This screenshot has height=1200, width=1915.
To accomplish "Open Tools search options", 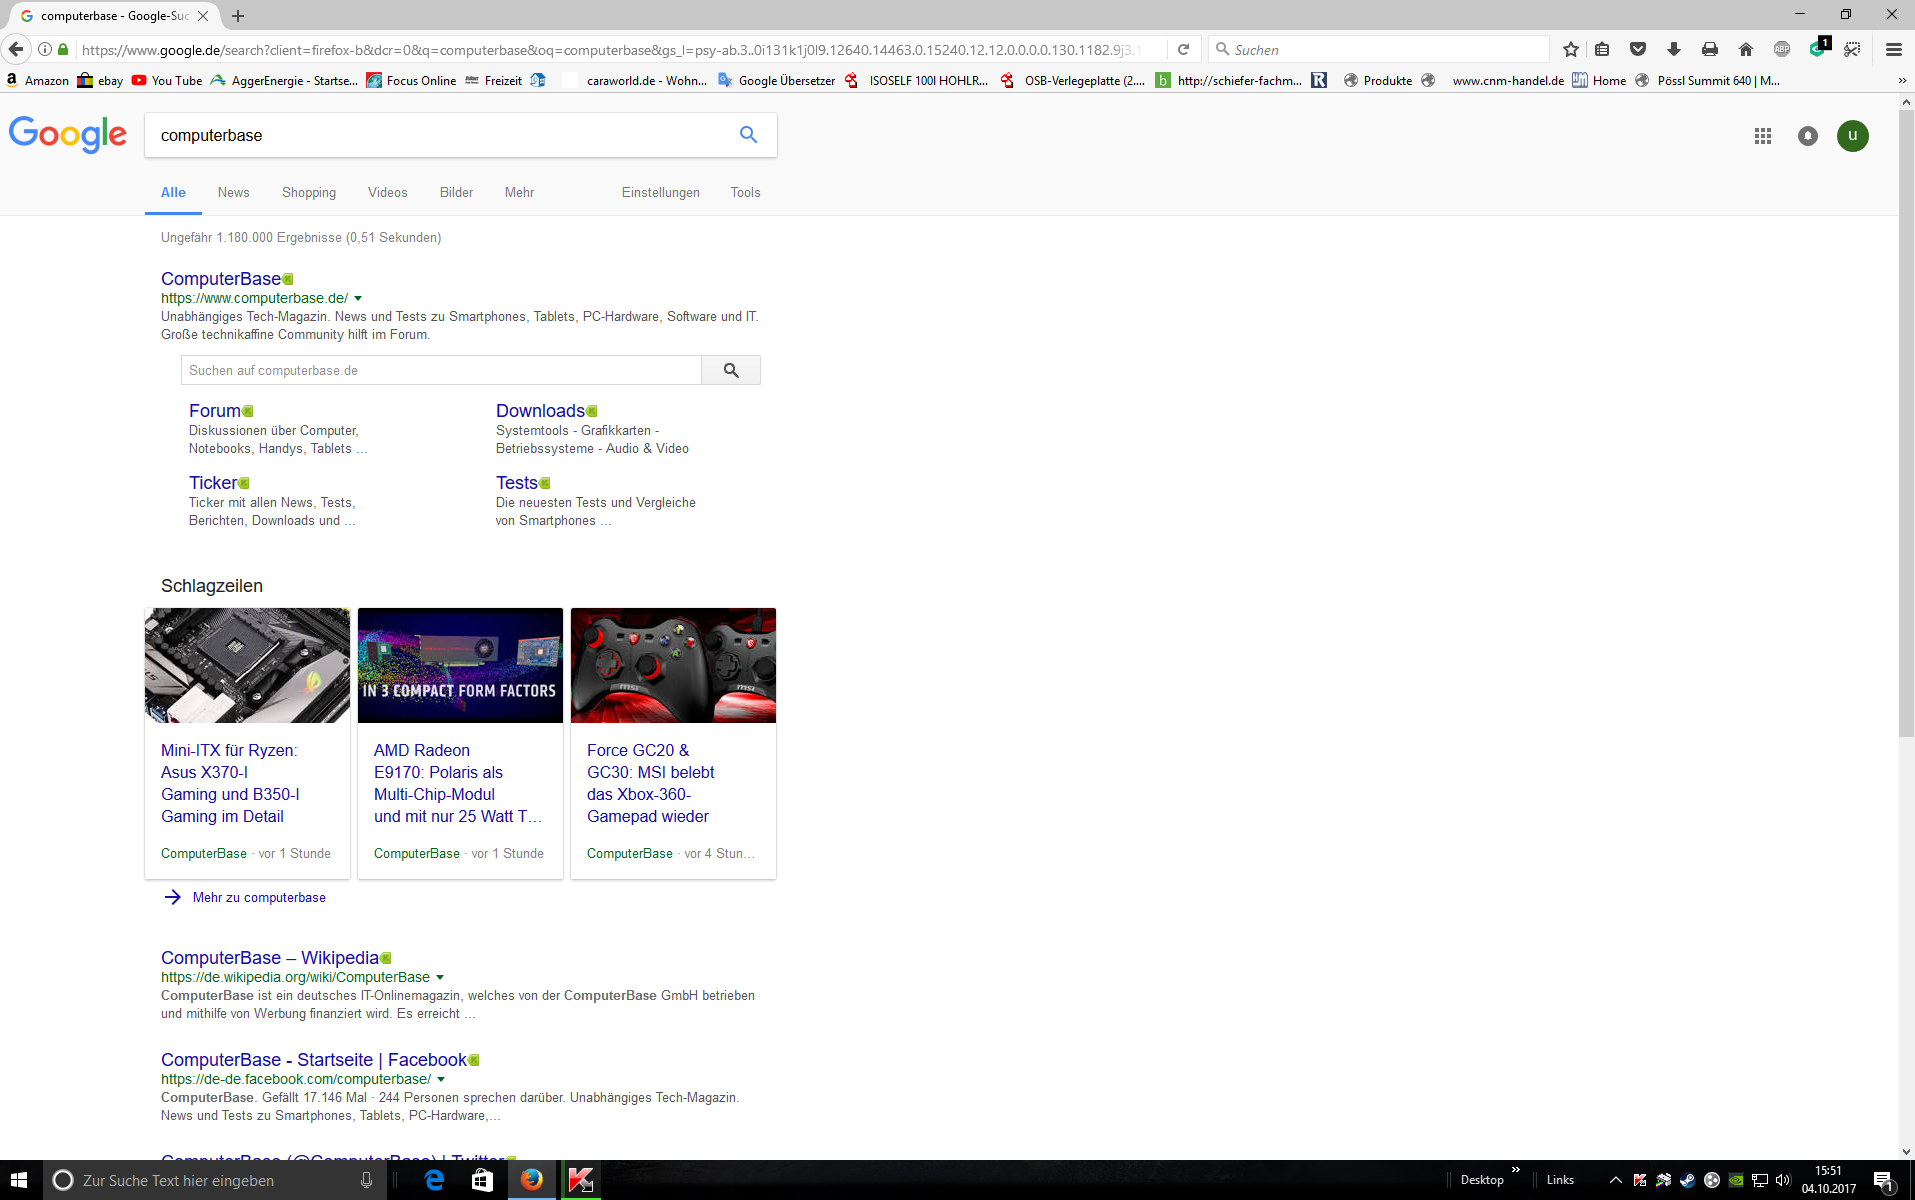I will coord(745,192).
